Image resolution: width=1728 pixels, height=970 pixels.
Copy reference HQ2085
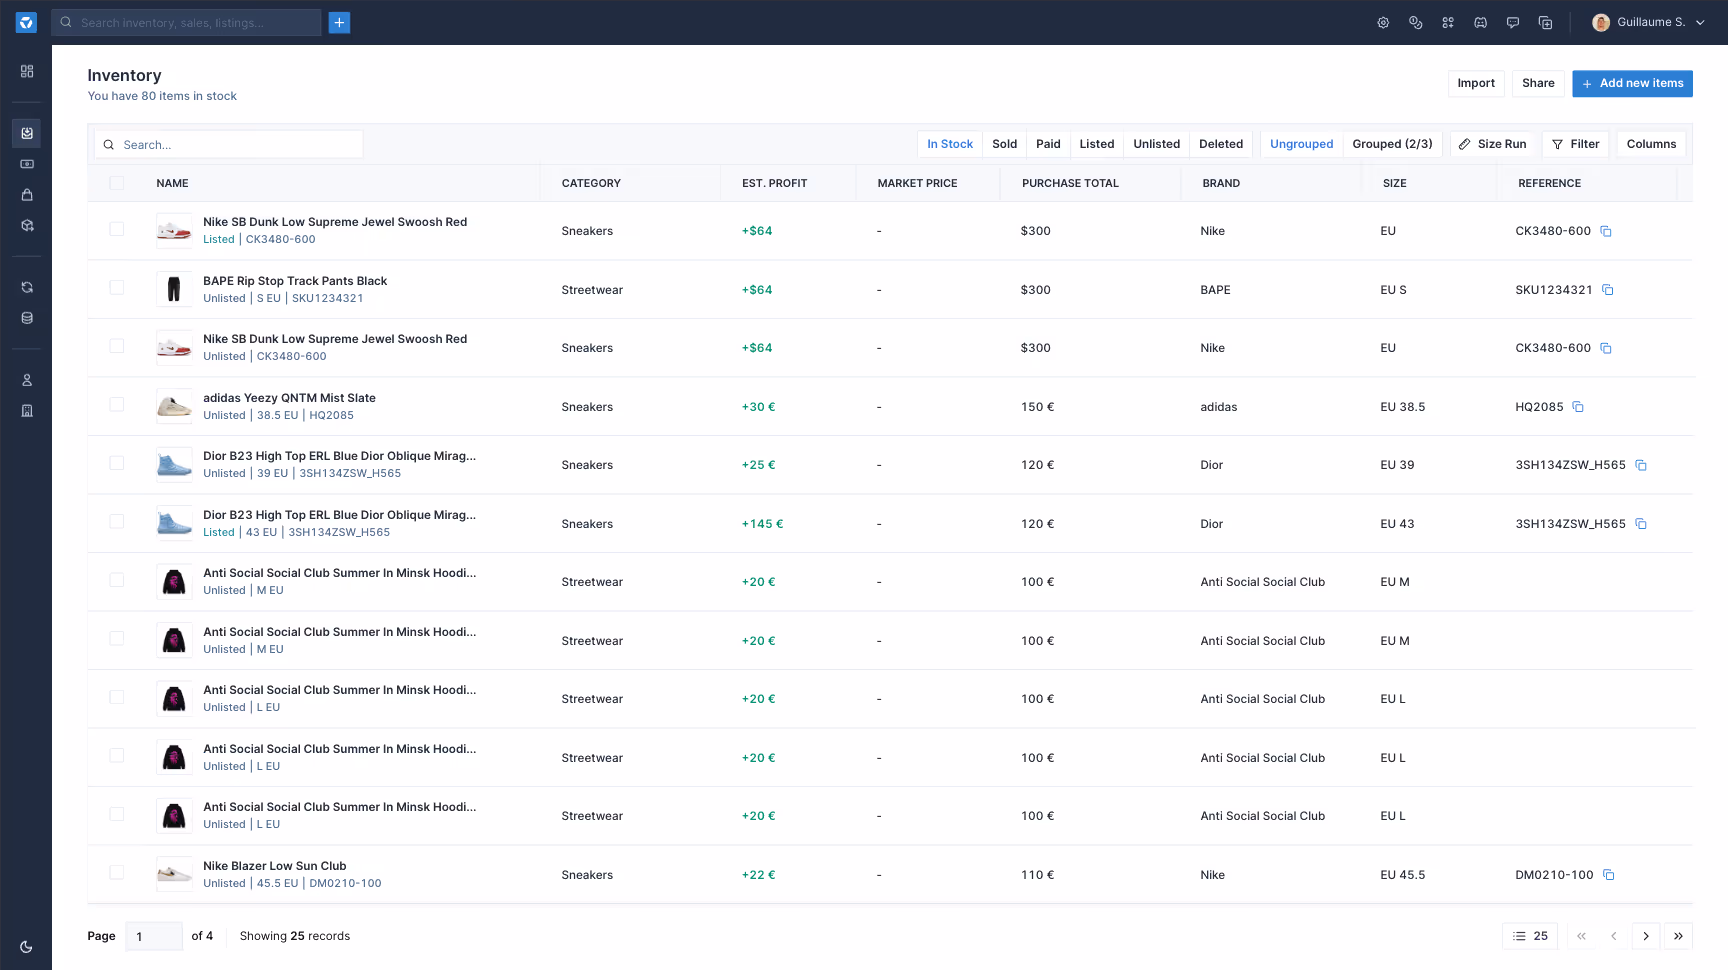[x=1578, y=407]
